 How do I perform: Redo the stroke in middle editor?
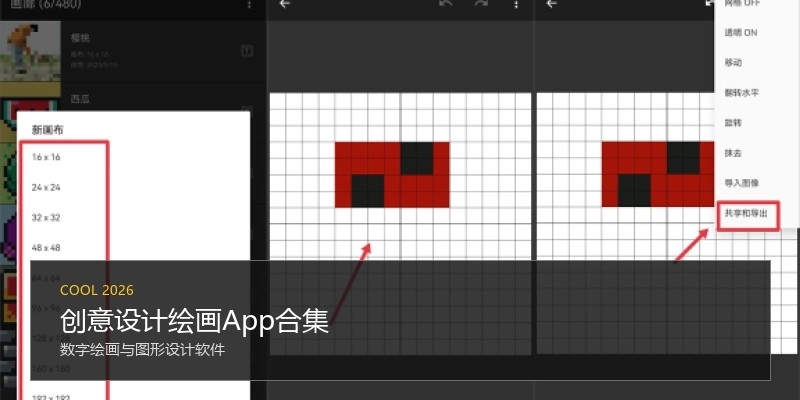click(x=481, y=4)
